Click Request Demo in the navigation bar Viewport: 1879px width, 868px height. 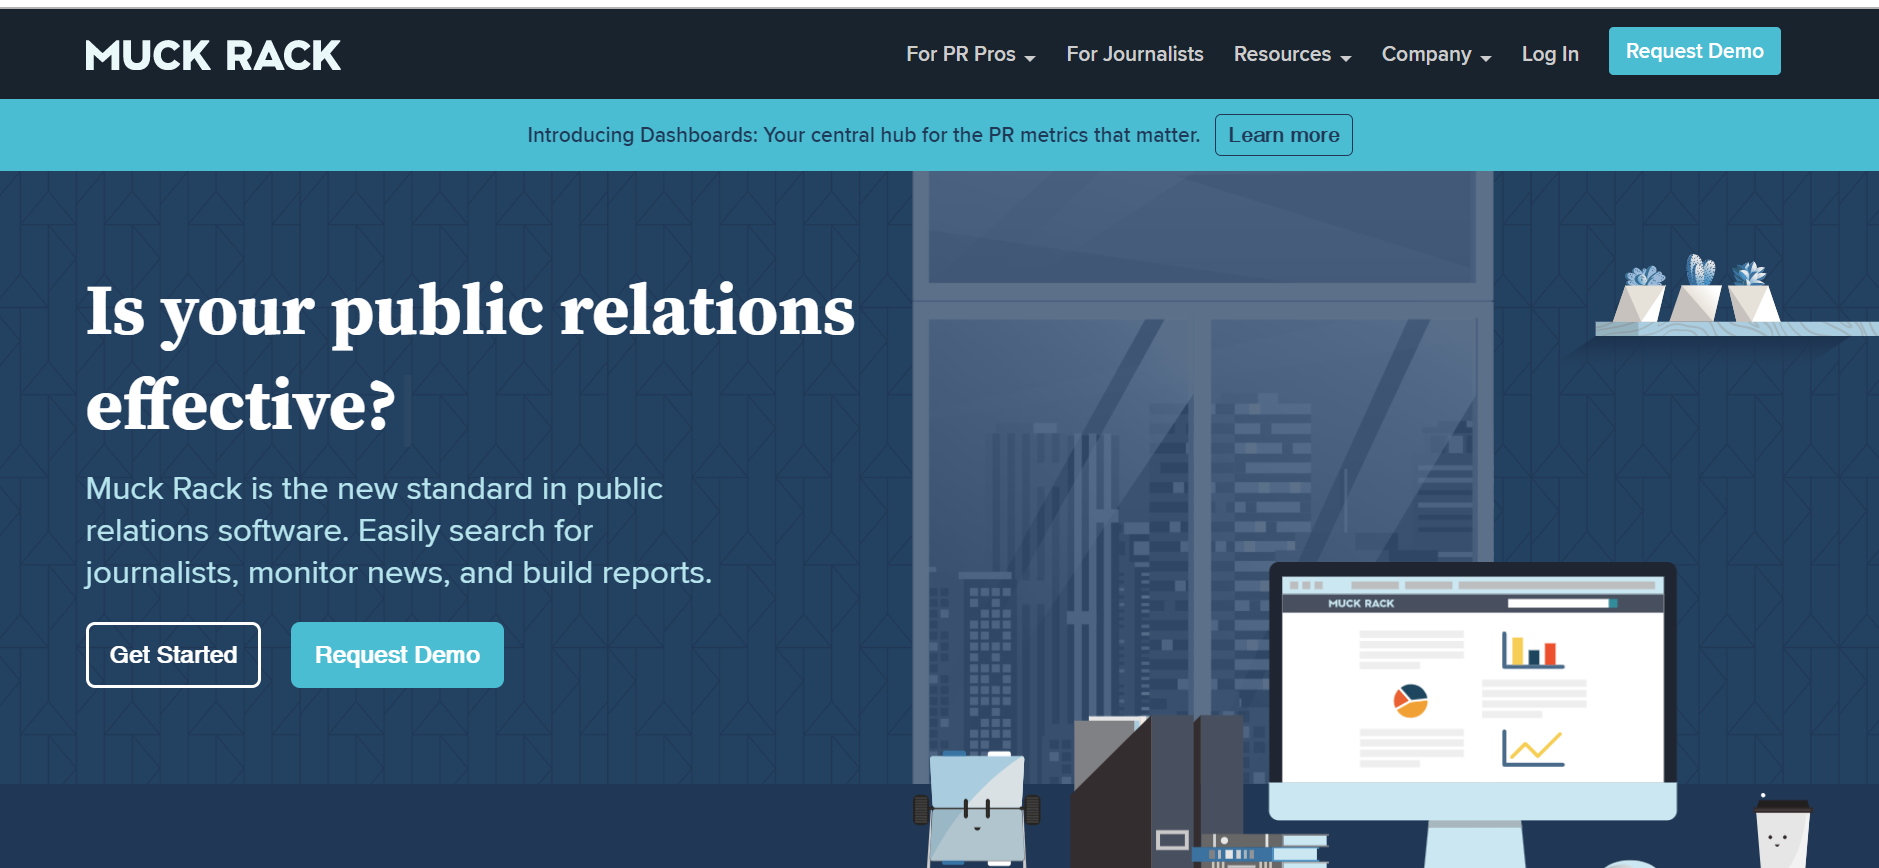click(x=1694, y=51)
